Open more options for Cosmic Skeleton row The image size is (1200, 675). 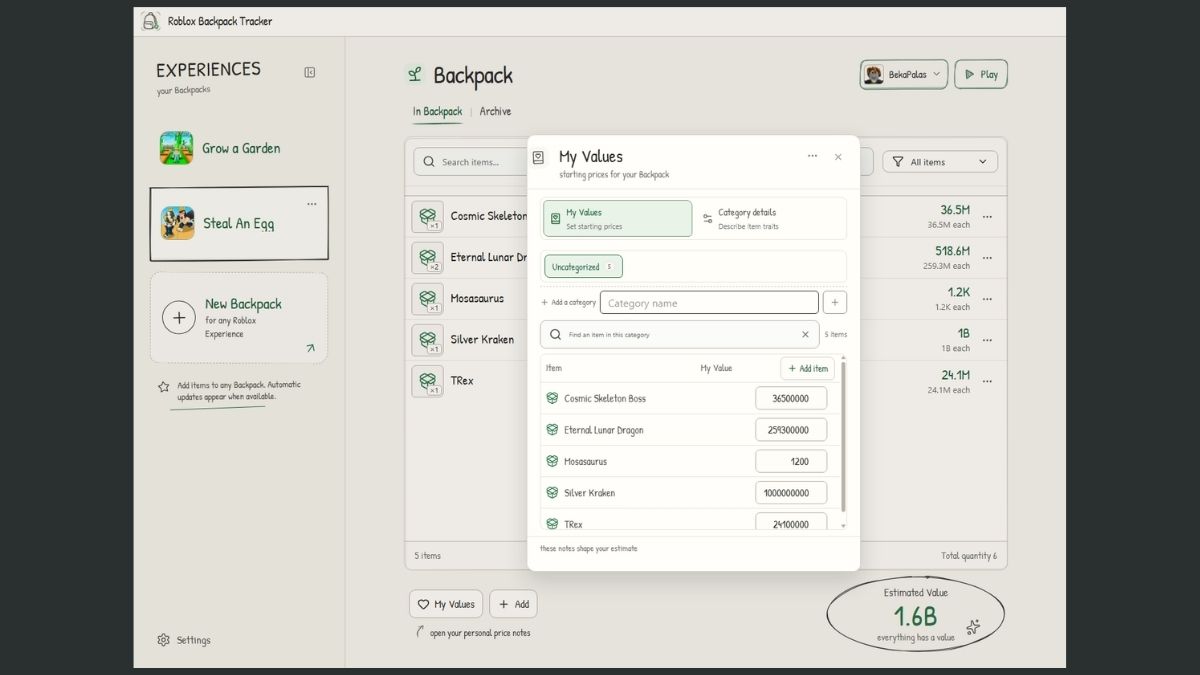[988, 217]
